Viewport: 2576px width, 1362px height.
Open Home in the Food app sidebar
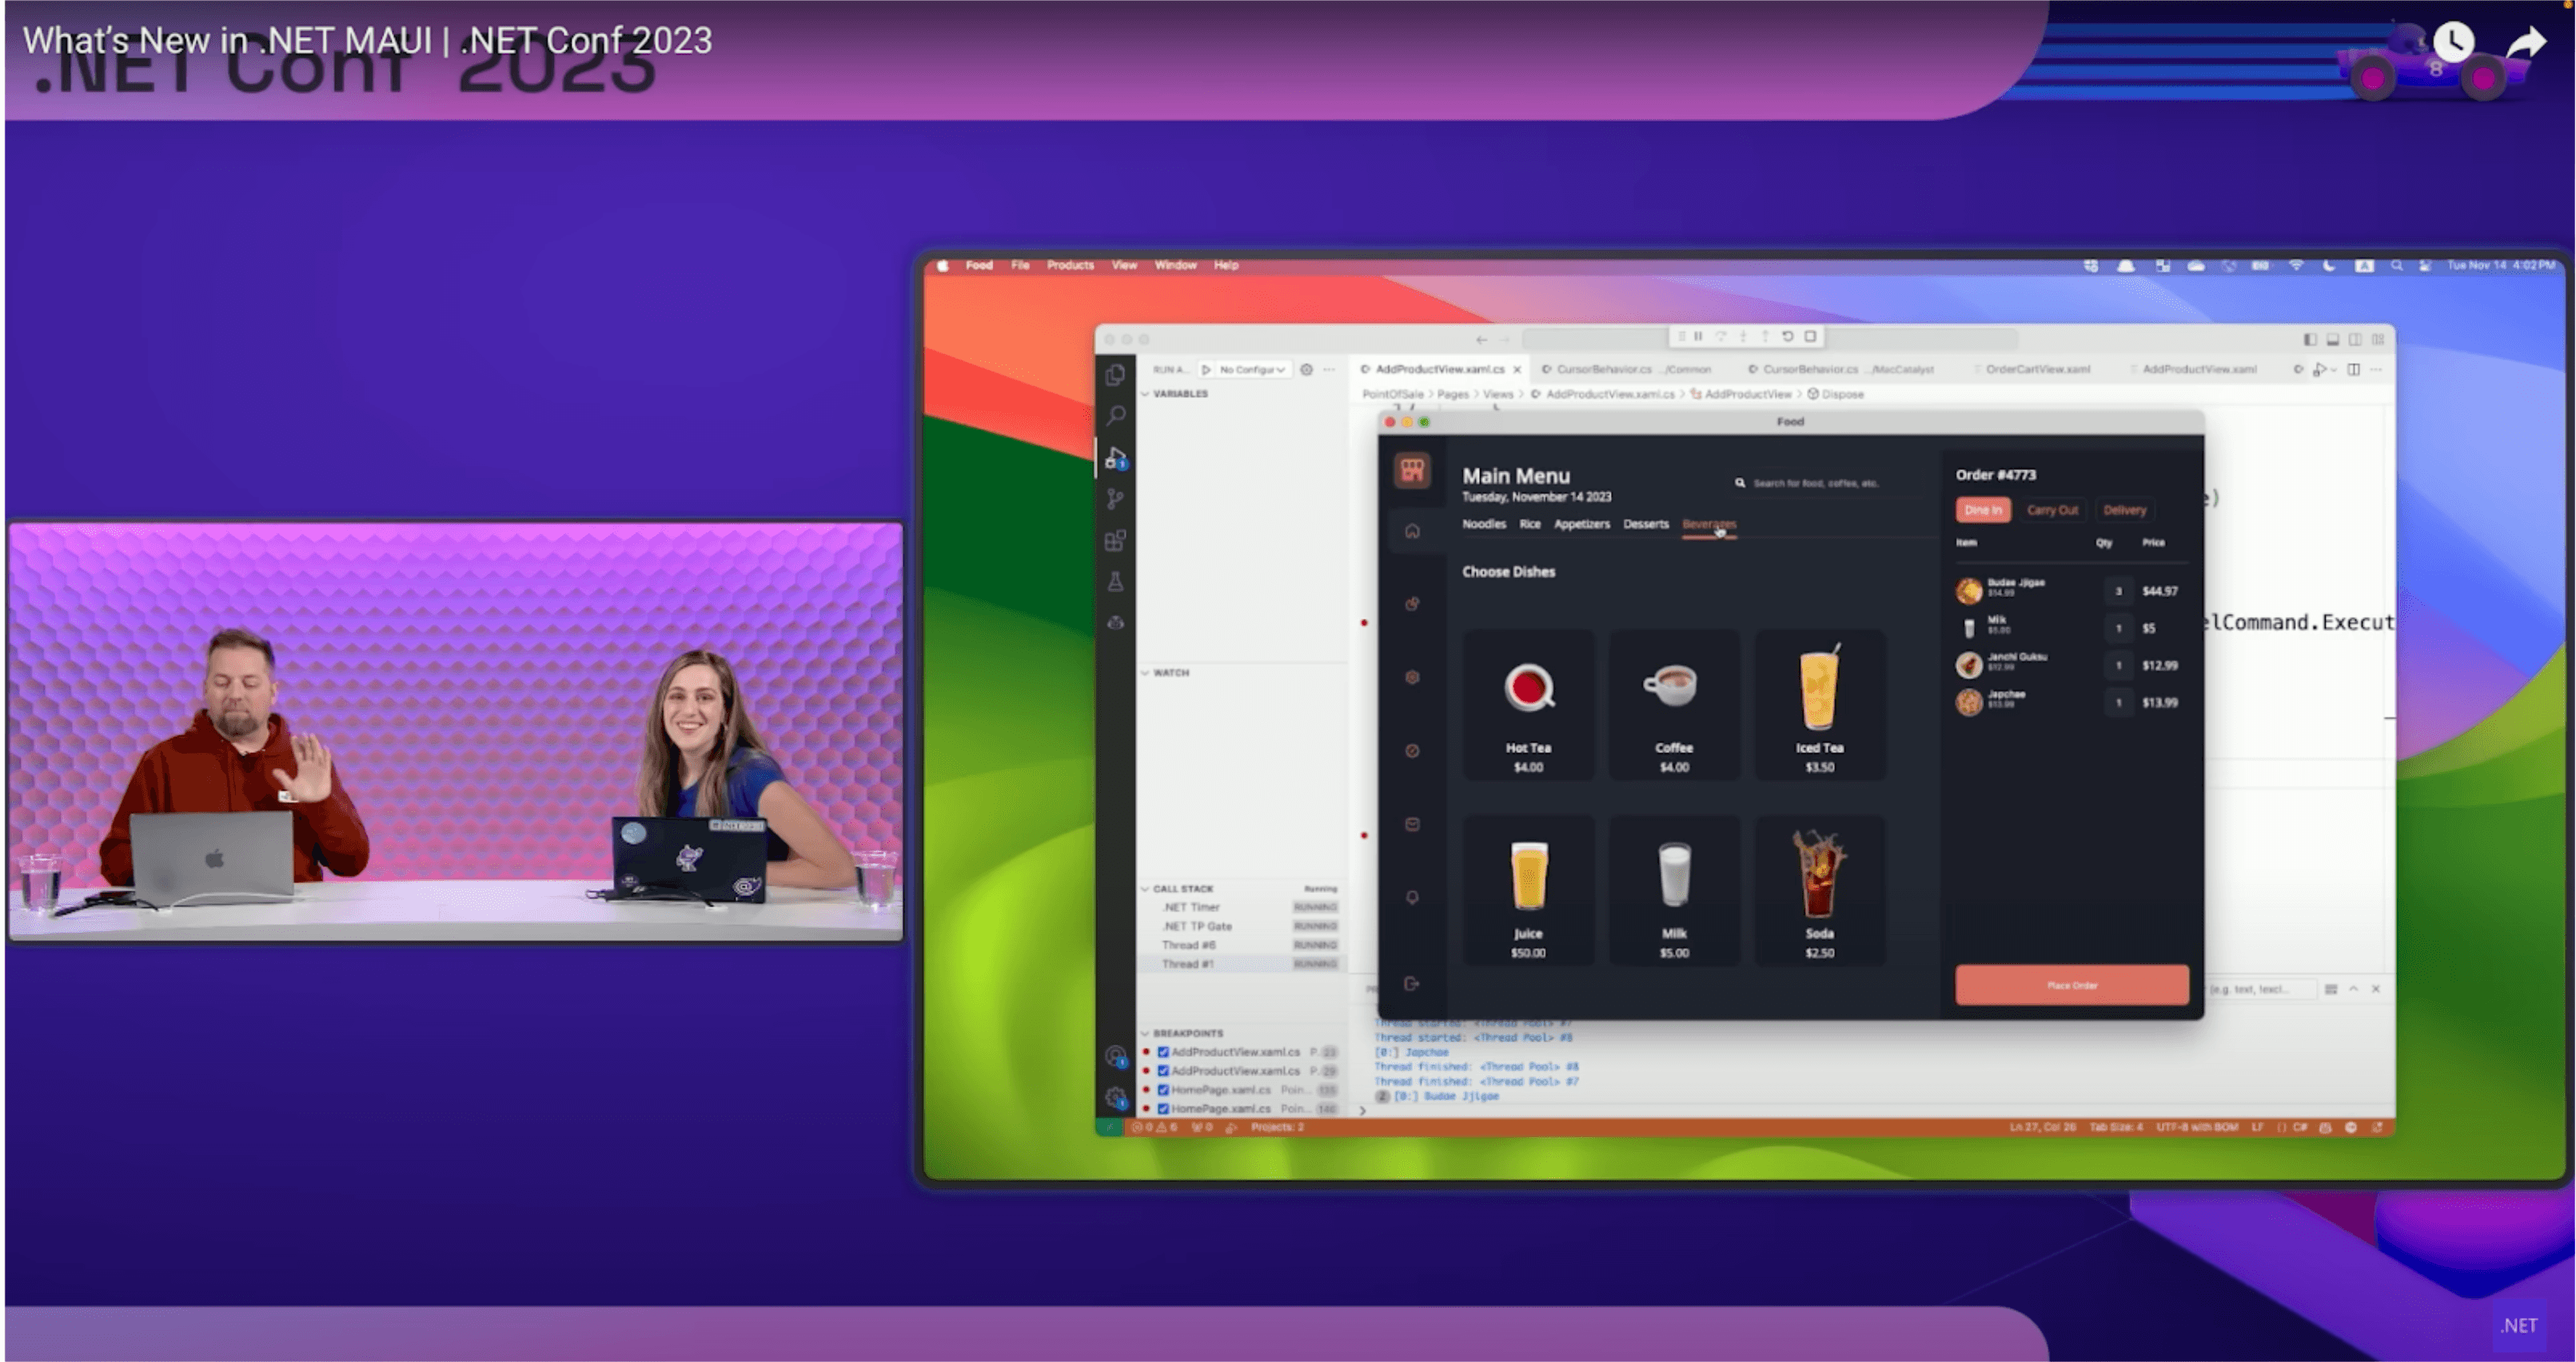[1412, 531]
